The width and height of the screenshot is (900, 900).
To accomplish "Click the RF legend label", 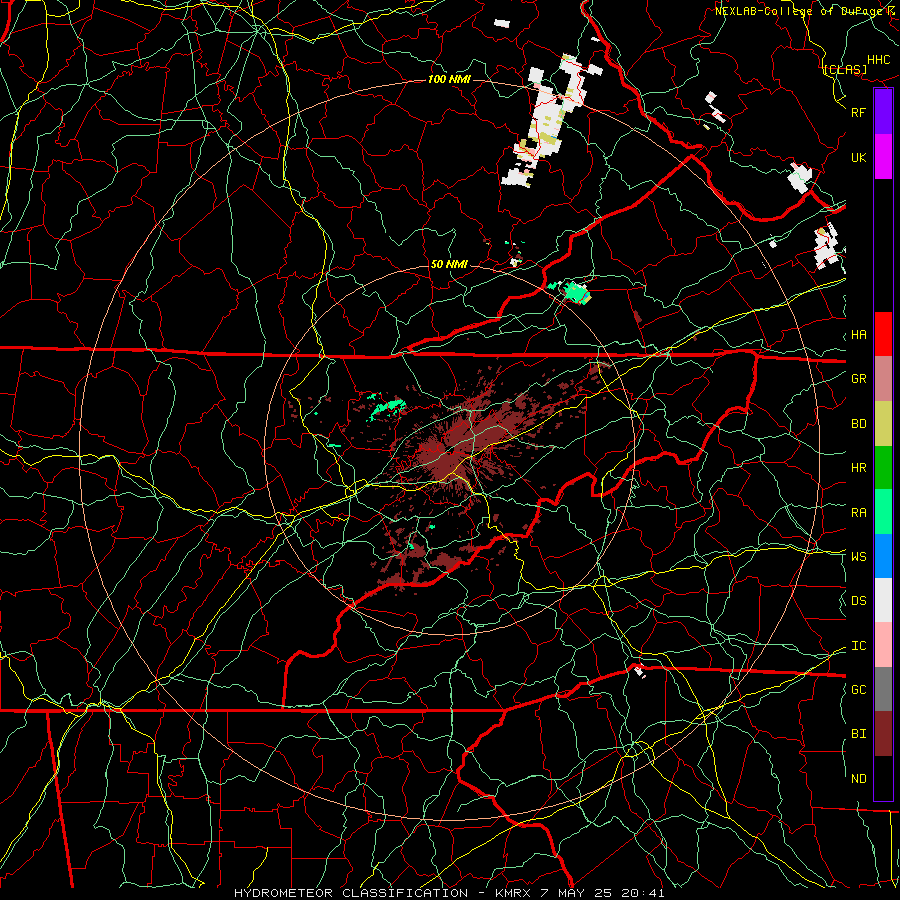I will pyautogui.click(x=858, y=112).
